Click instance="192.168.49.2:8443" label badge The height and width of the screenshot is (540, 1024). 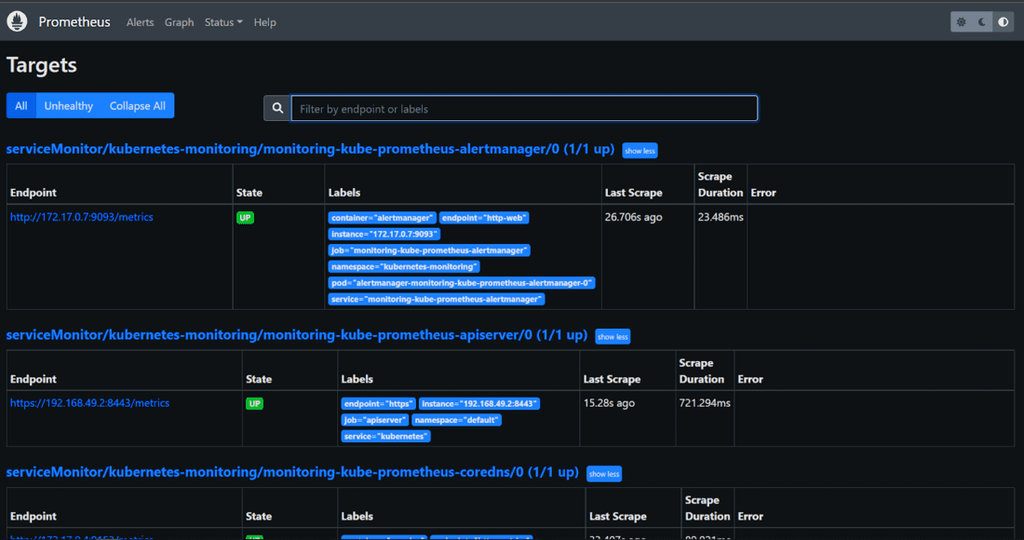(479, 404)
